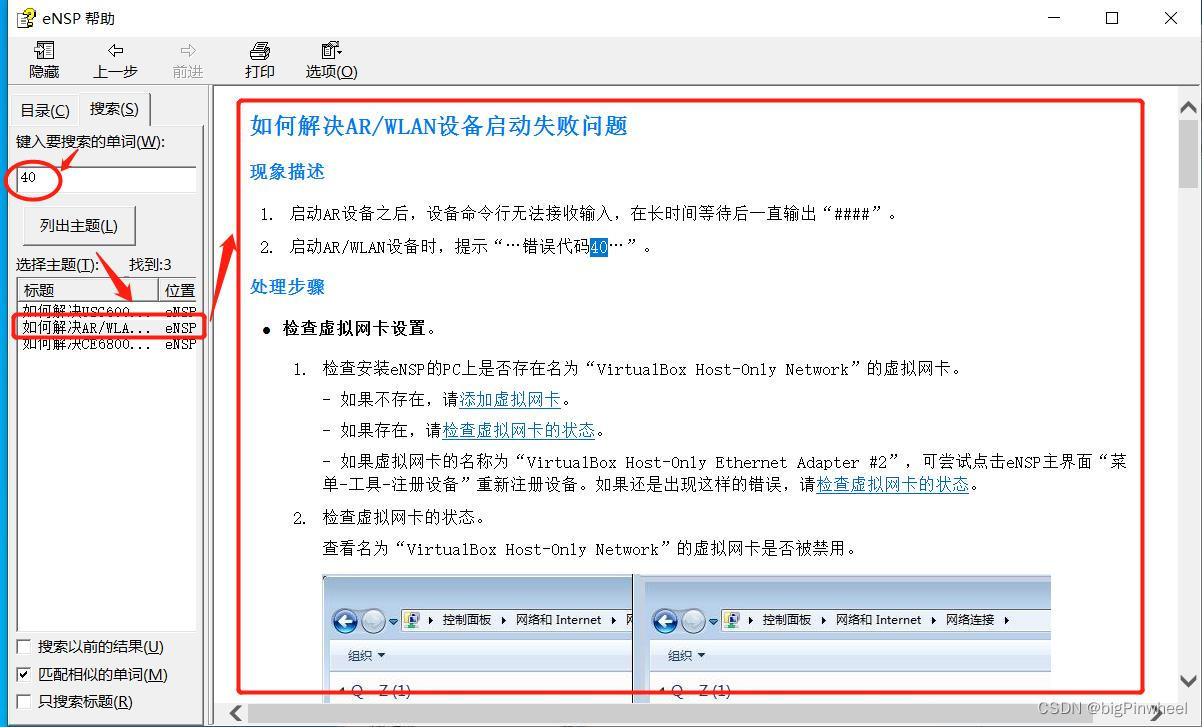The width and height of the screenshot is (1202, 727).
Task: Sort results by the 标题 column header
Action: [87, 290]
